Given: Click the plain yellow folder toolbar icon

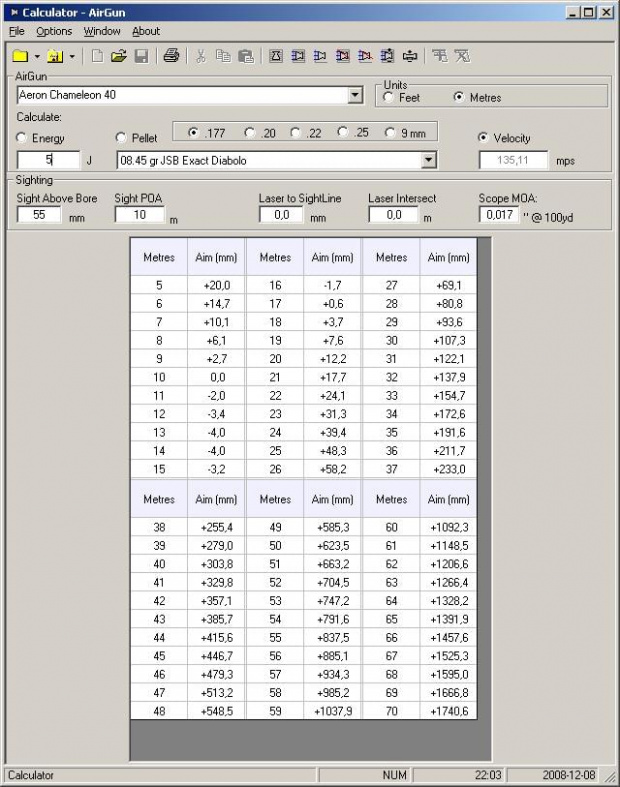Looking at the screenshot, I should [20, 56].
